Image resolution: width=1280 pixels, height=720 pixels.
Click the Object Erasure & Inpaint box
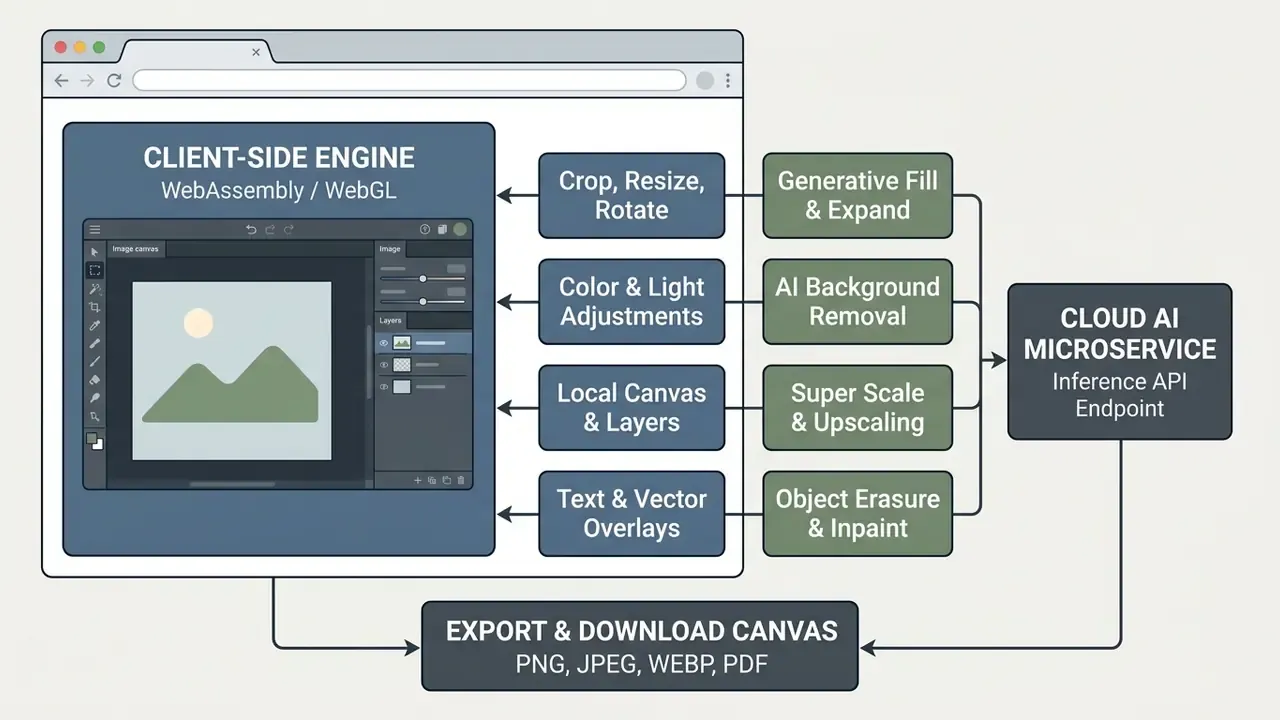tap(857, 513)
